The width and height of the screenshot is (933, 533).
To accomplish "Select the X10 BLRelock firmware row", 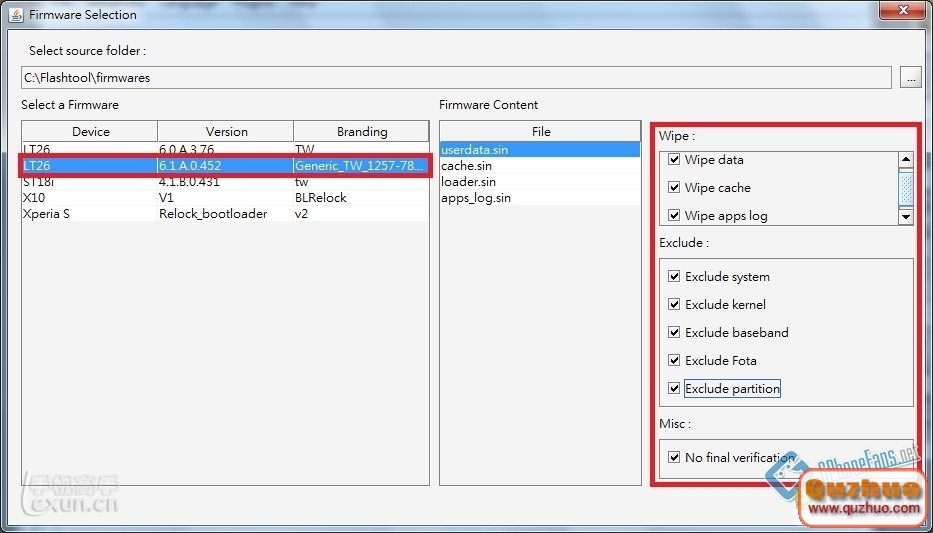I will click(x=226, y=197).
